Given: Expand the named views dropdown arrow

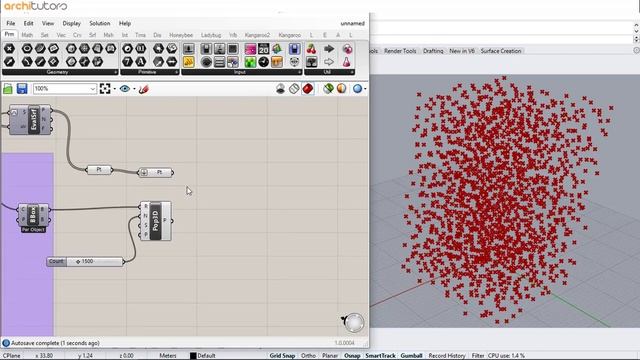Looking at the screenshot, I should coord(134,89).
